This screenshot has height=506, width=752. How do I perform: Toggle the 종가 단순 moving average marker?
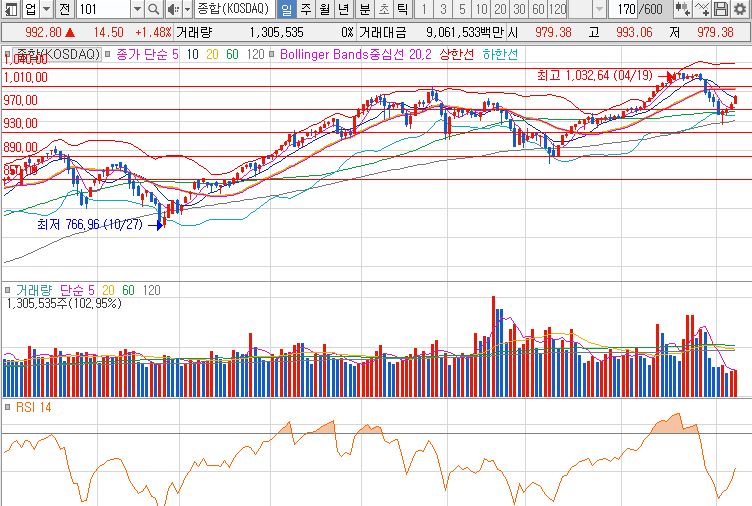pyautogui.click(x=108, y=54)
